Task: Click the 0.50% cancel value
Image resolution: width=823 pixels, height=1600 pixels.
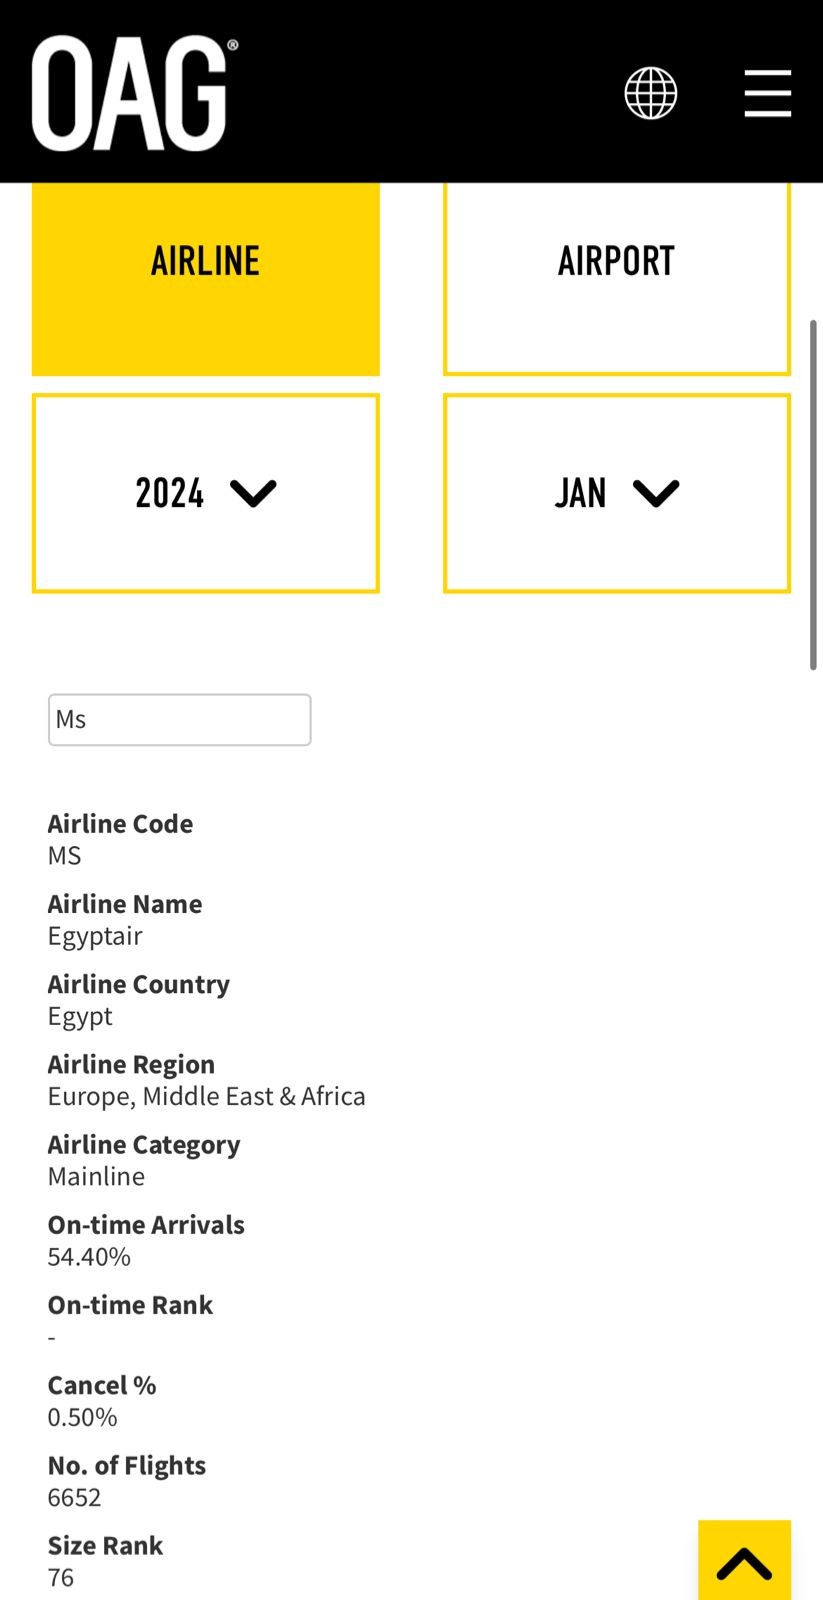Action: [x=82, y=1417]
